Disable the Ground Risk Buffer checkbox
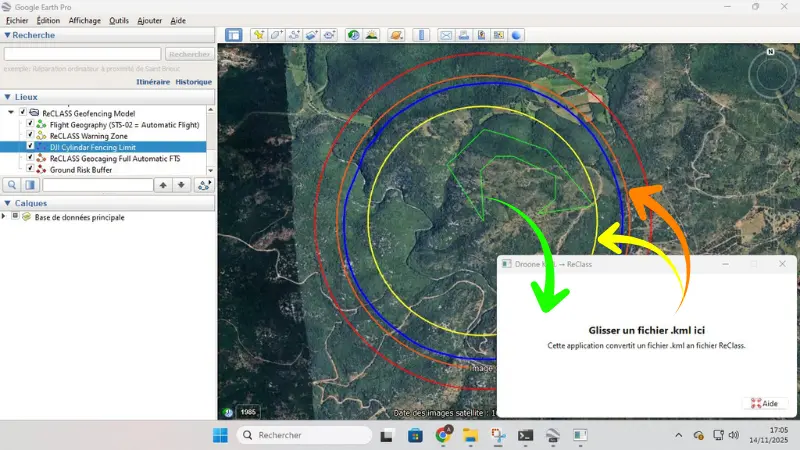800x450 pixels. click(30, 170)
